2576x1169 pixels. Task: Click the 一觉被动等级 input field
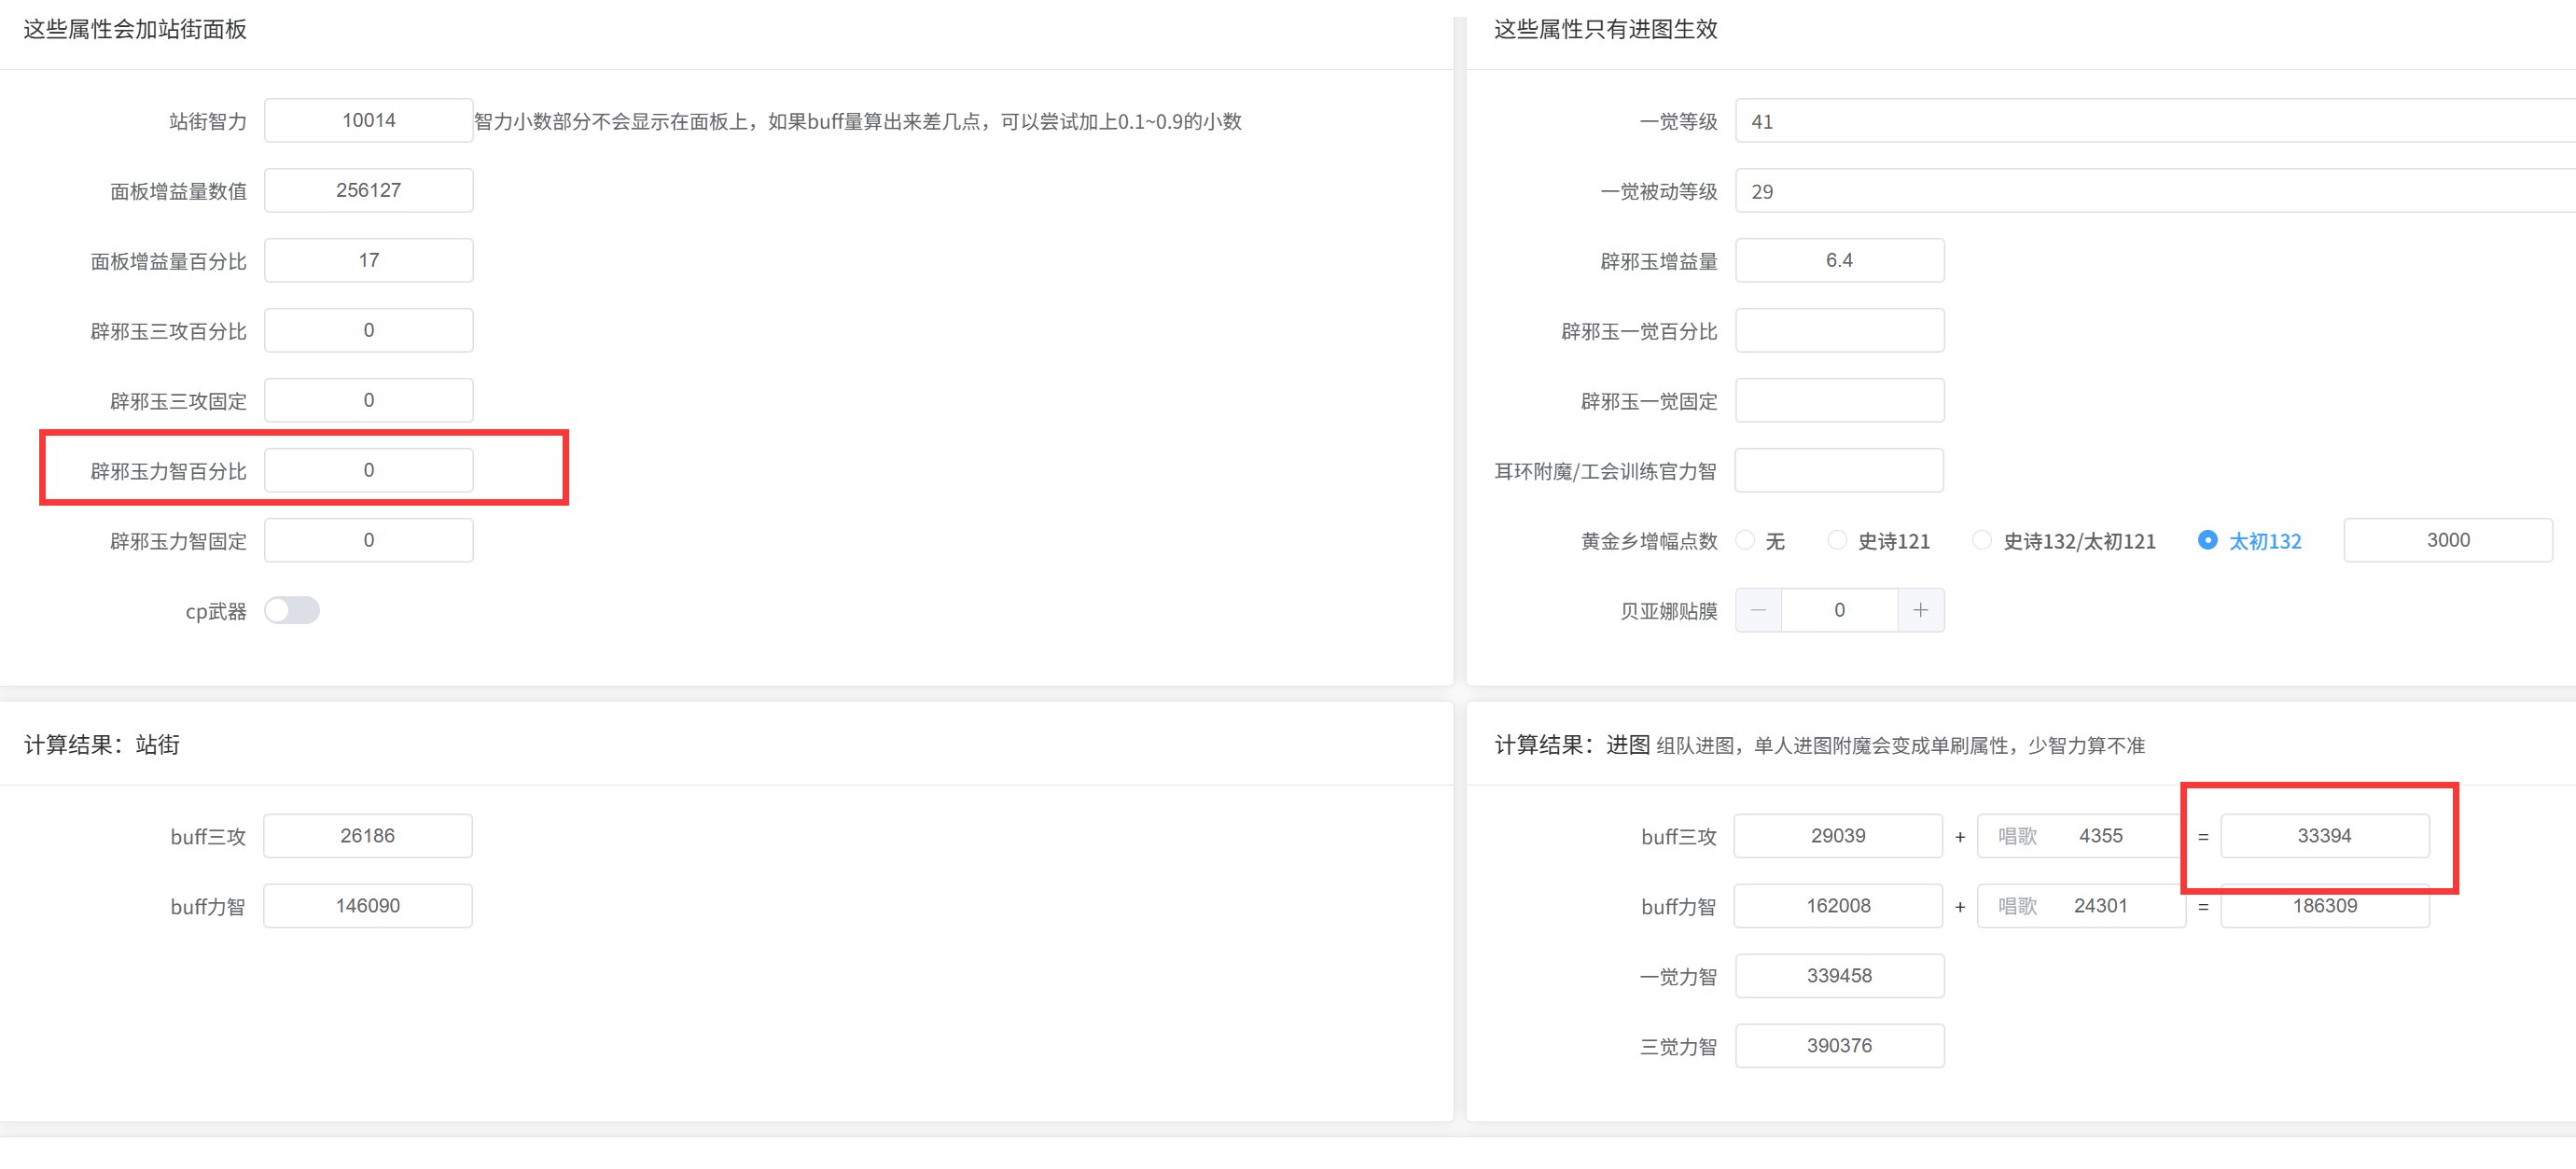[2155, 191]
